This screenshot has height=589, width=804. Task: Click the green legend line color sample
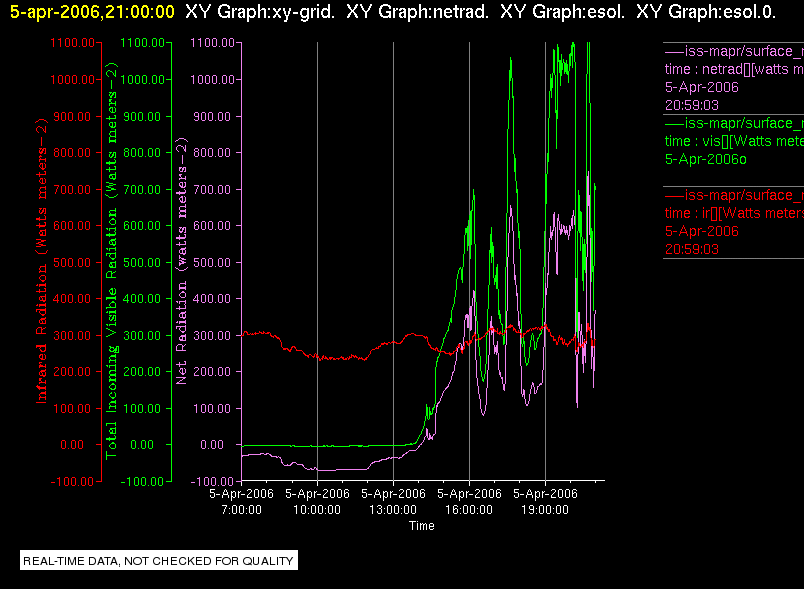[x=674, y=124]
